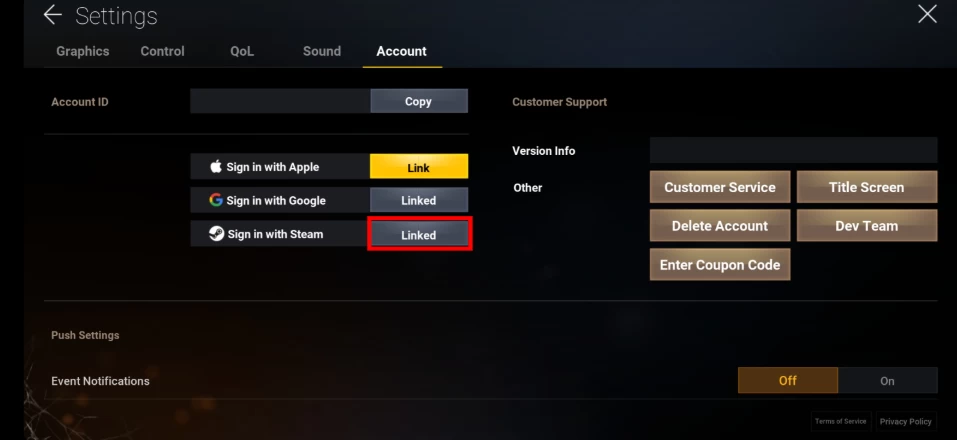Click Linked button for Google
The height and width of the screenshot is (440, 957).
tap(419, 200)
